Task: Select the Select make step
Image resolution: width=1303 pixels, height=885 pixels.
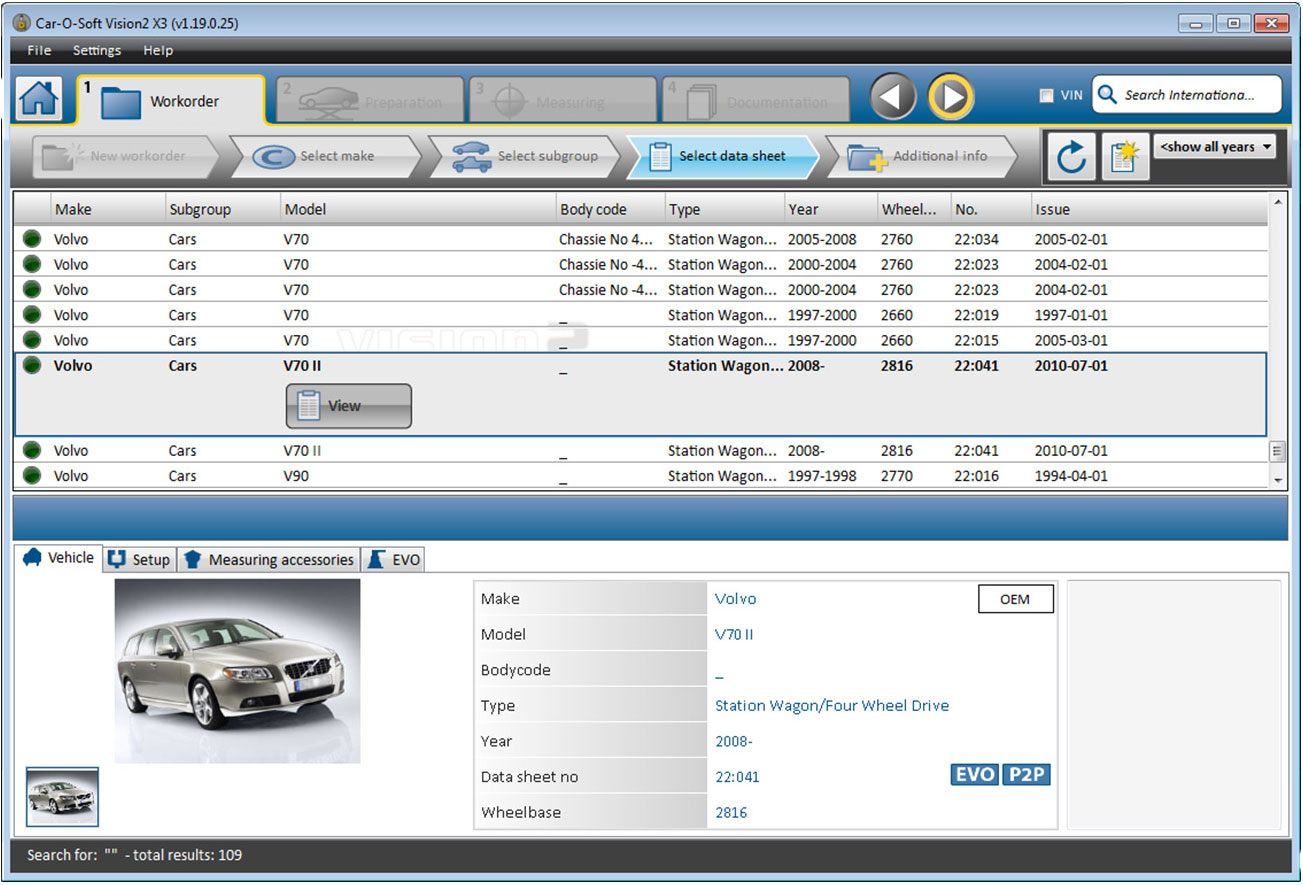Action: [325, 157]
